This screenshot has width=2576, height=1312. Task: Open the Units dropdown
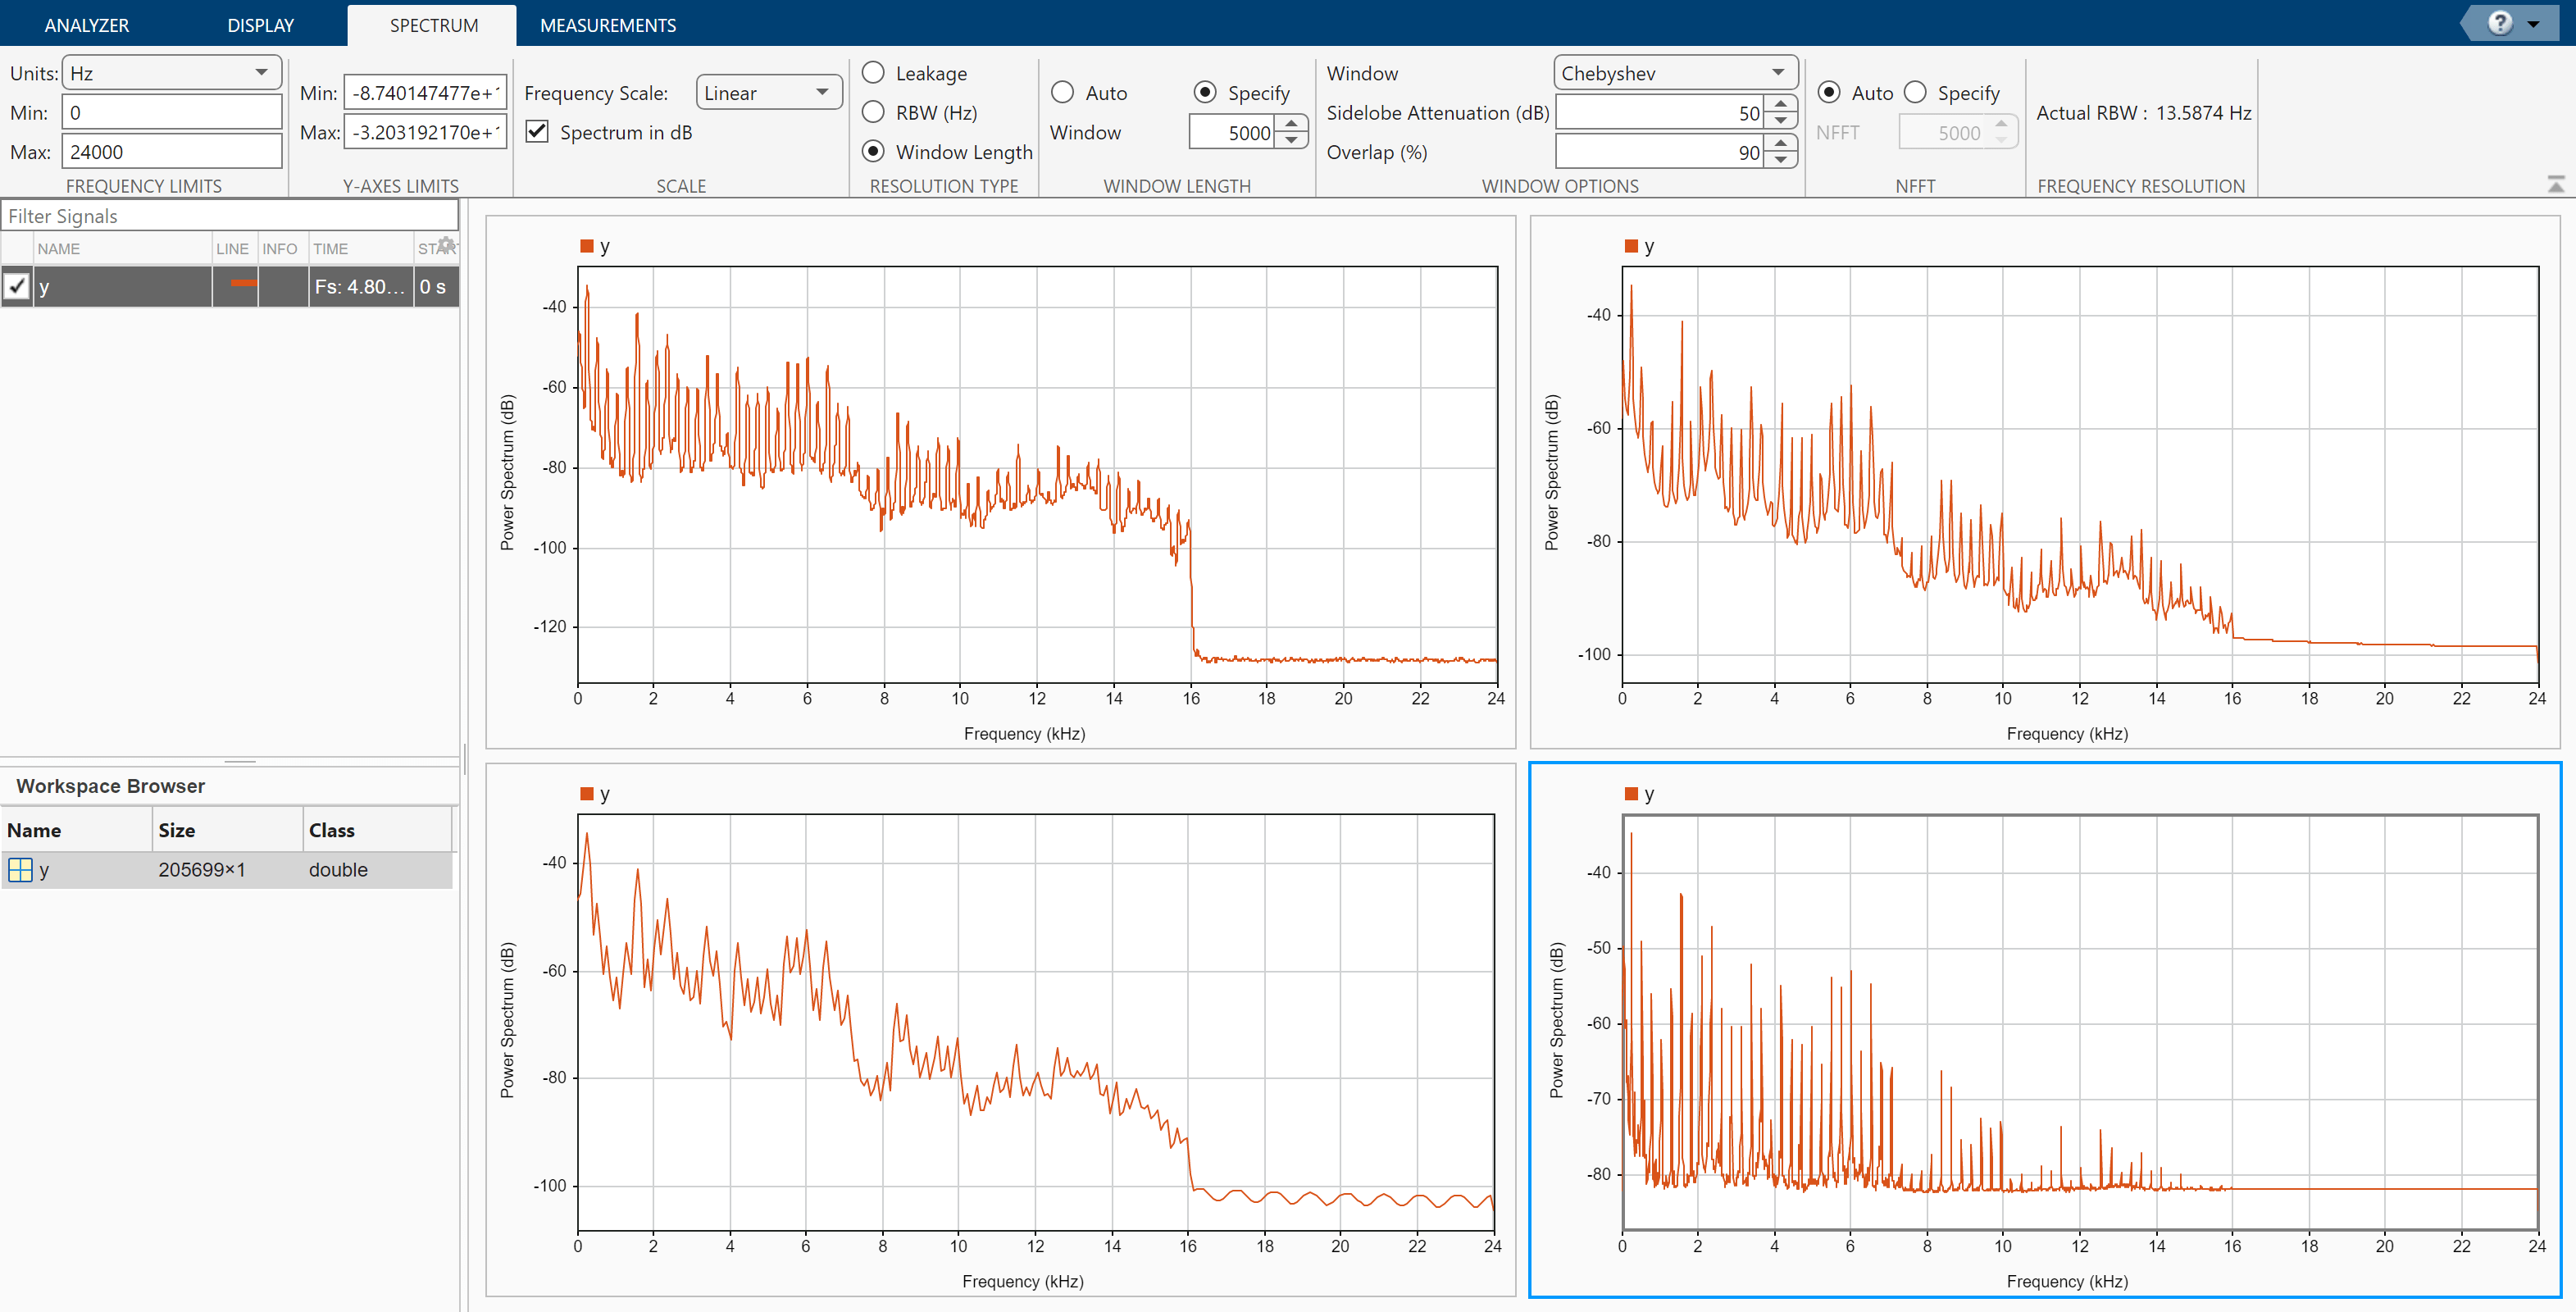pos(172,73)
